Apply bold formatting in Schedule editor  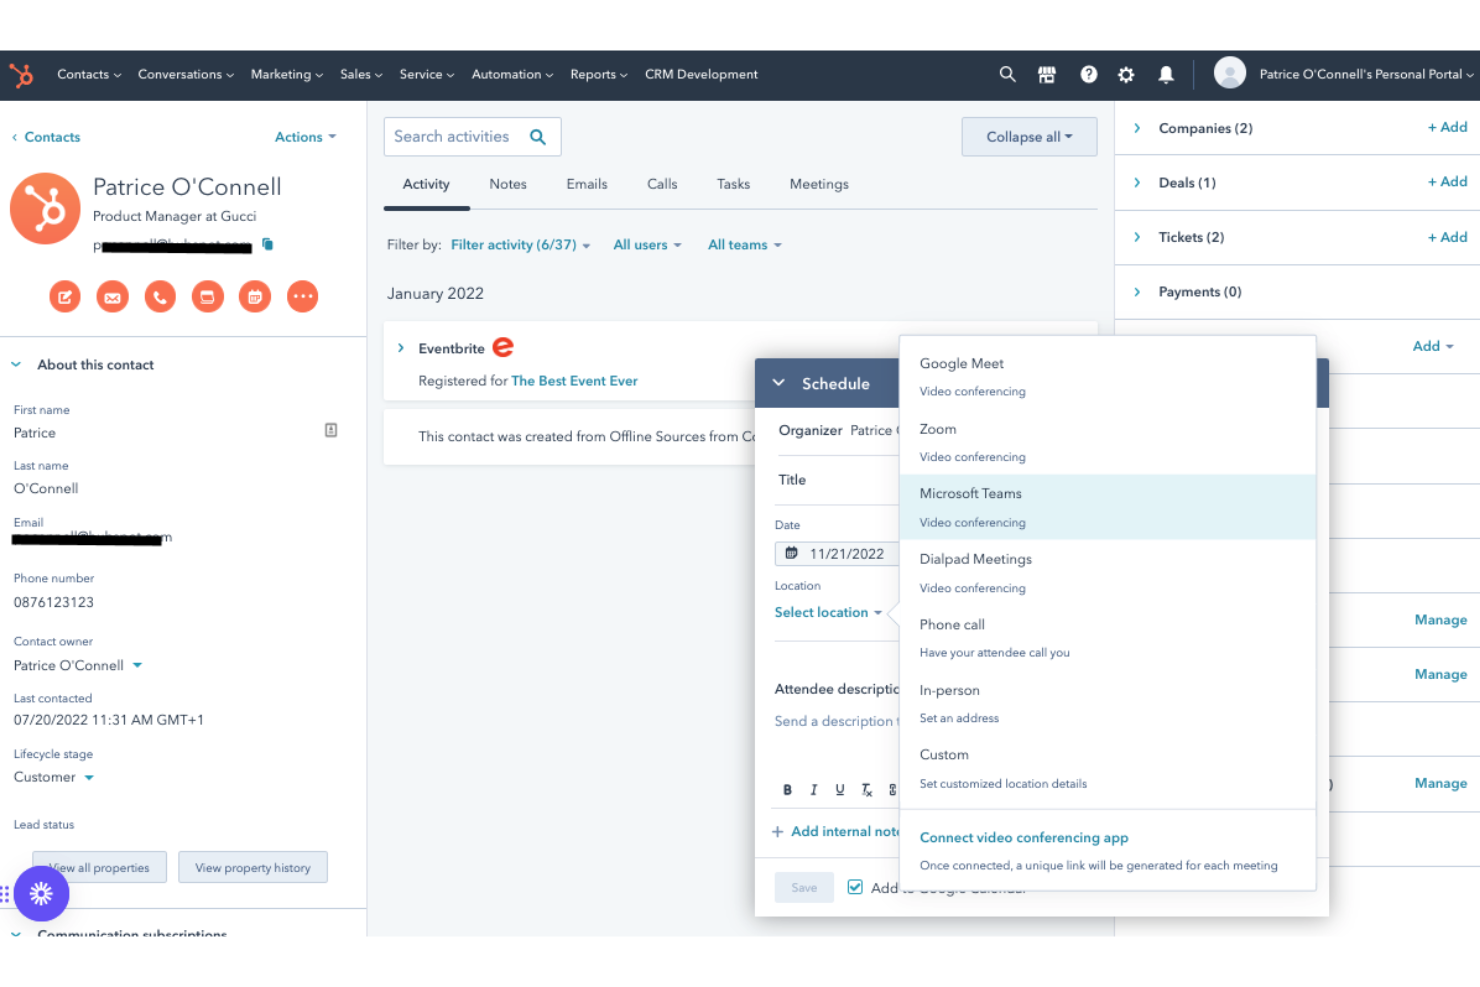coord(787,790)
